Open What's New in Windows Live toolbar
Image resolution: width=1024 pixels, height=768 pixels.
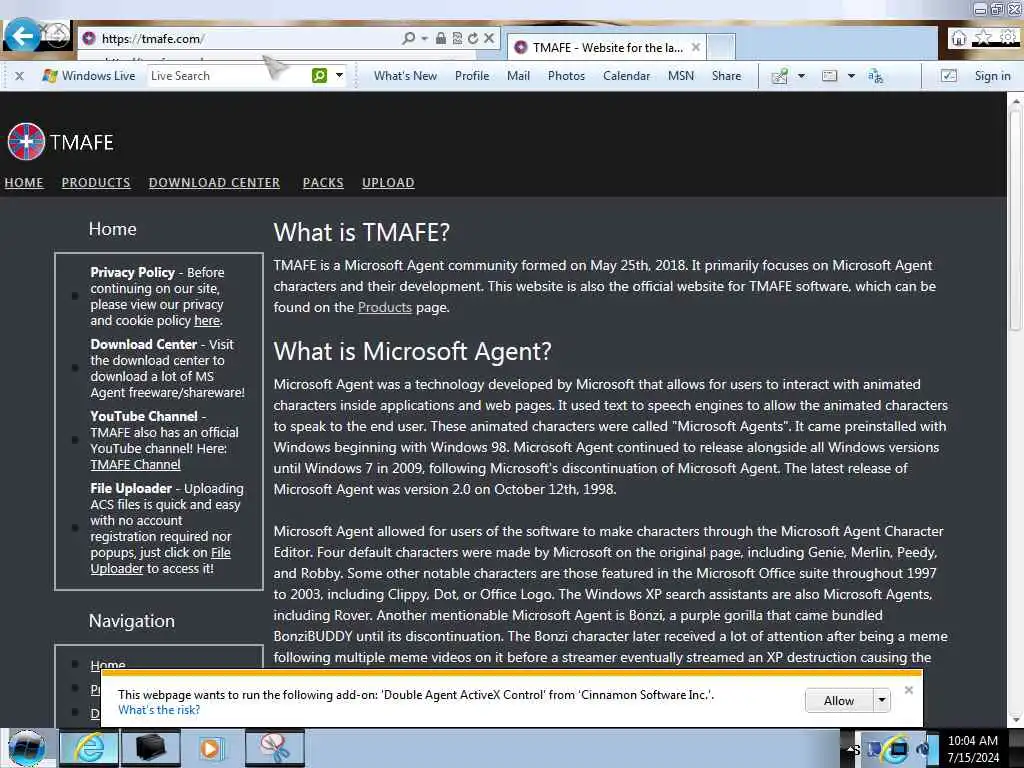[x=405, y=76]
